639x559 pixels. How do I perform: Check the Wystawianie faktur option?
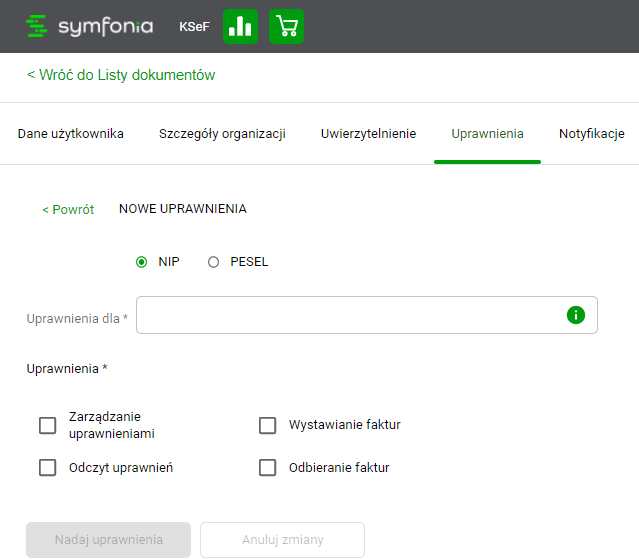[x=267, y=426]
